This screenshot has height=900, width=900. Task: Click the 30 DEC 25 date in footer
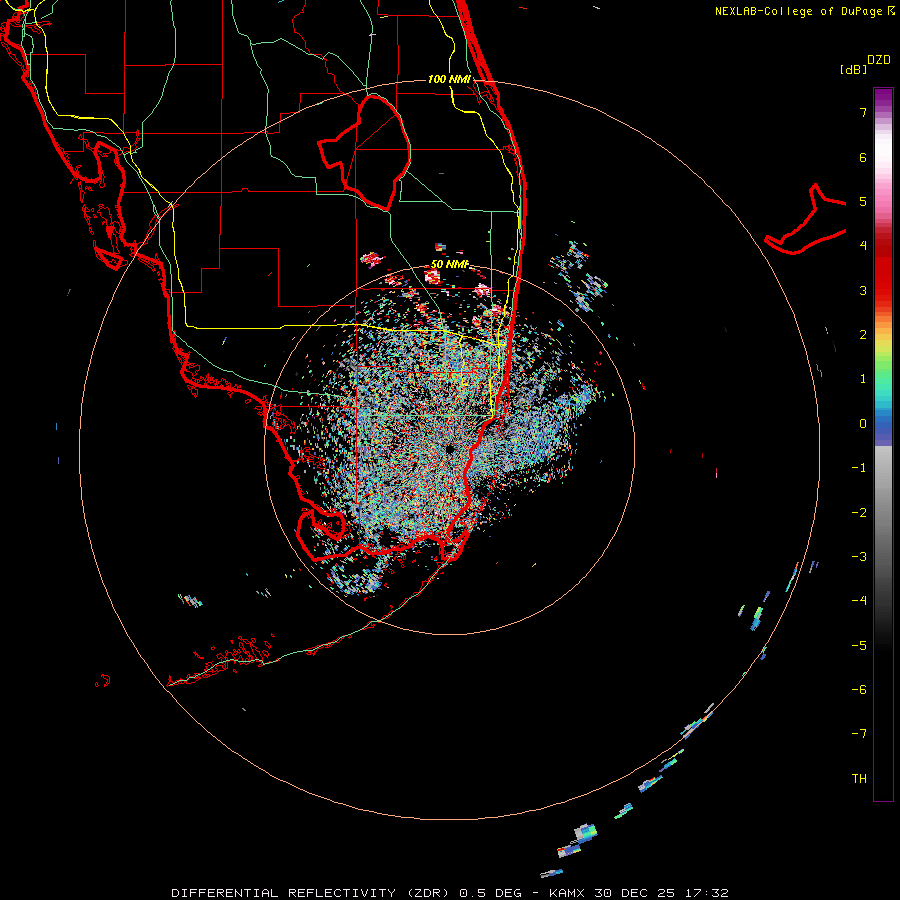634,893
